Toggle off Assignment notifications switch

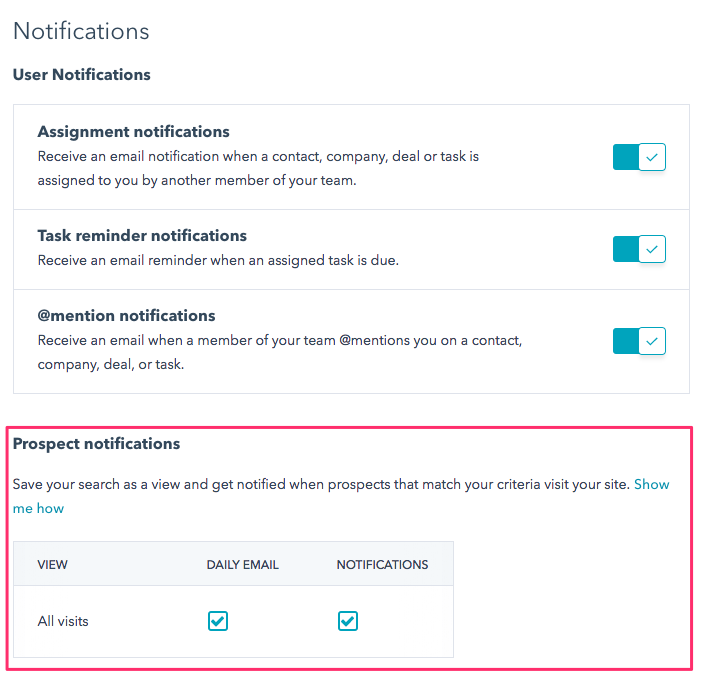(639, 157)
